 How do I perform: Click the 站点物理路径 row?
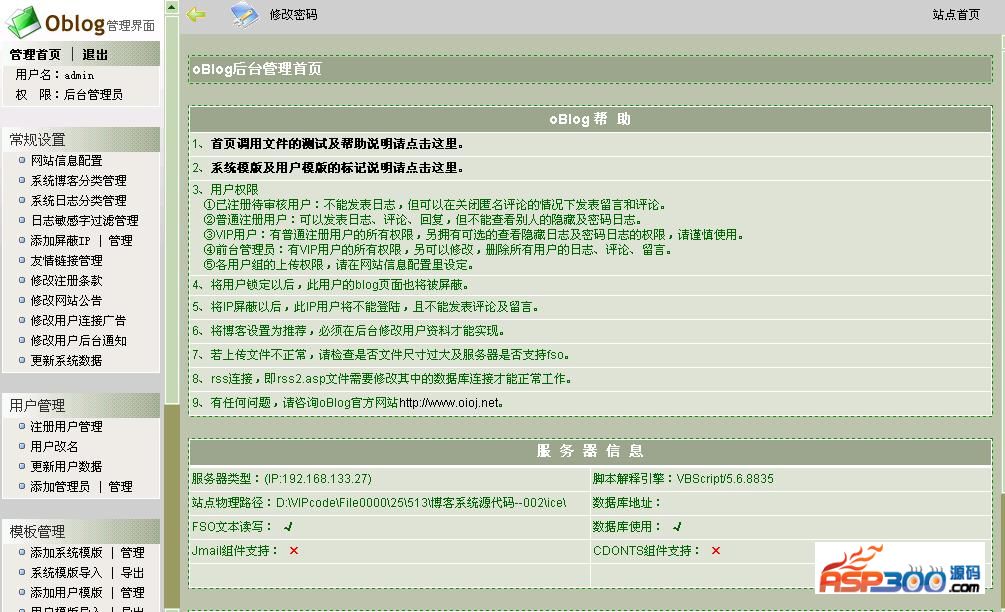coord(389,503)
